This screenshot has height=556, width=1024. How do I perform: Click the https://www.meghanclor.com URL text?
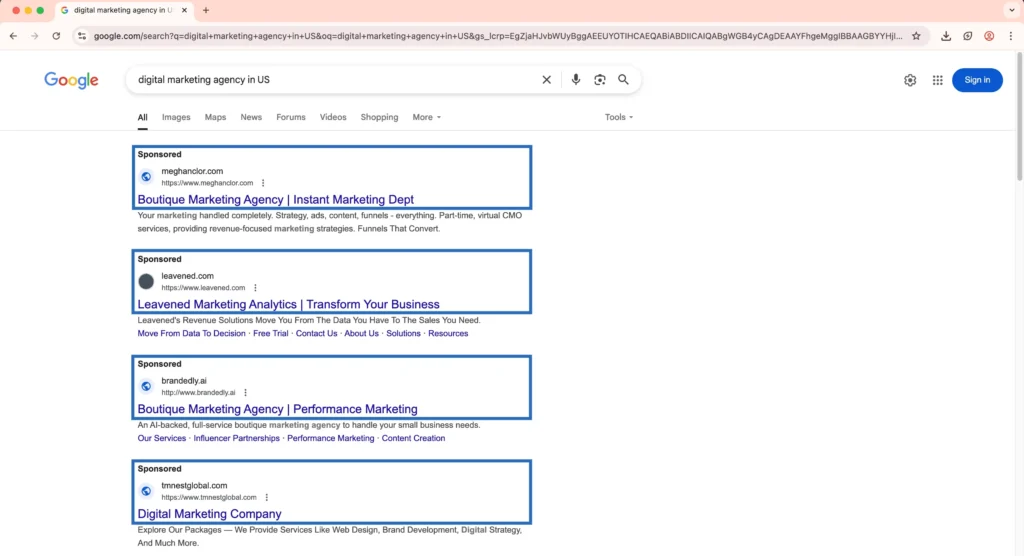click(207, 183)
